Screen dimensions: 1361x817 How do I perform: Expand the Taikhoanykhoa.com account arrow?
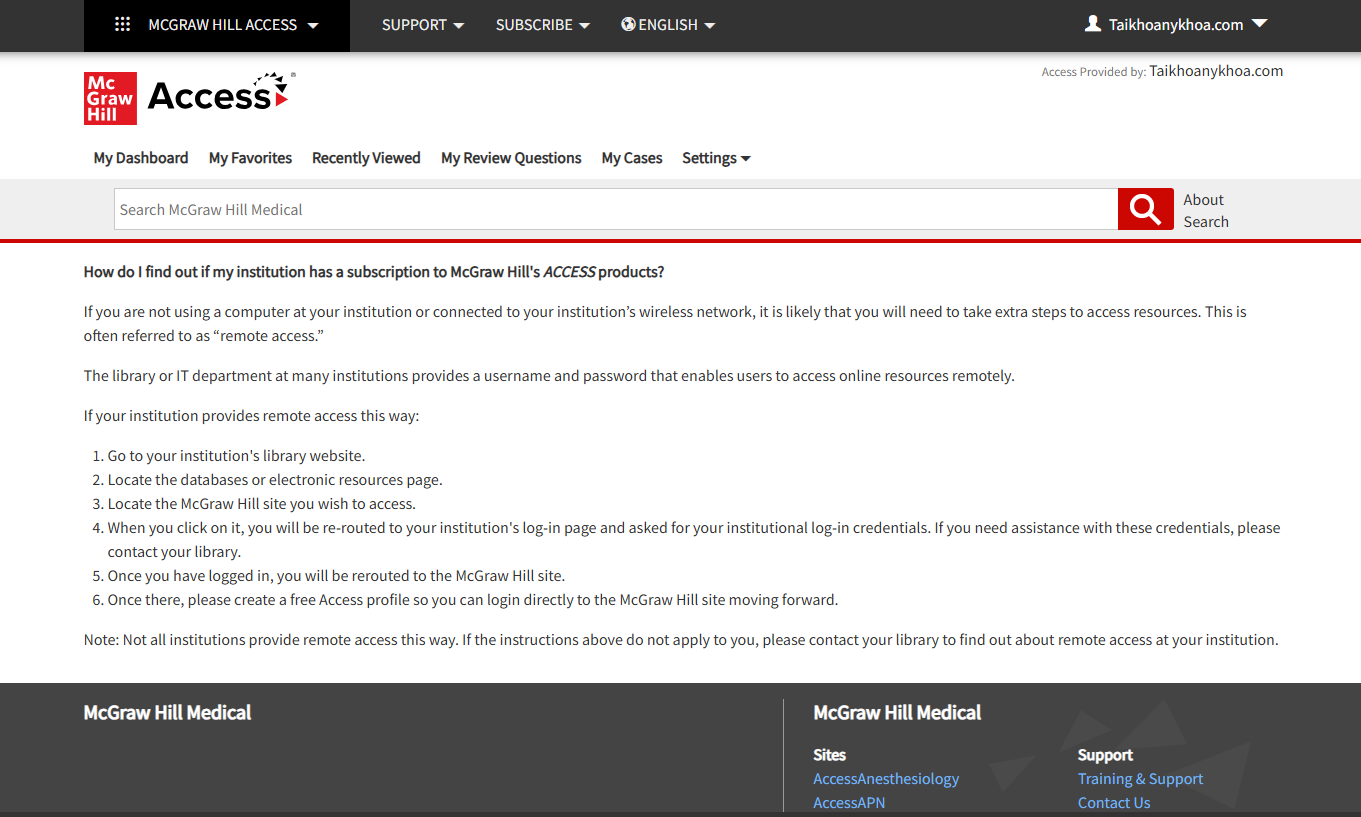(x=1259, y=24)
